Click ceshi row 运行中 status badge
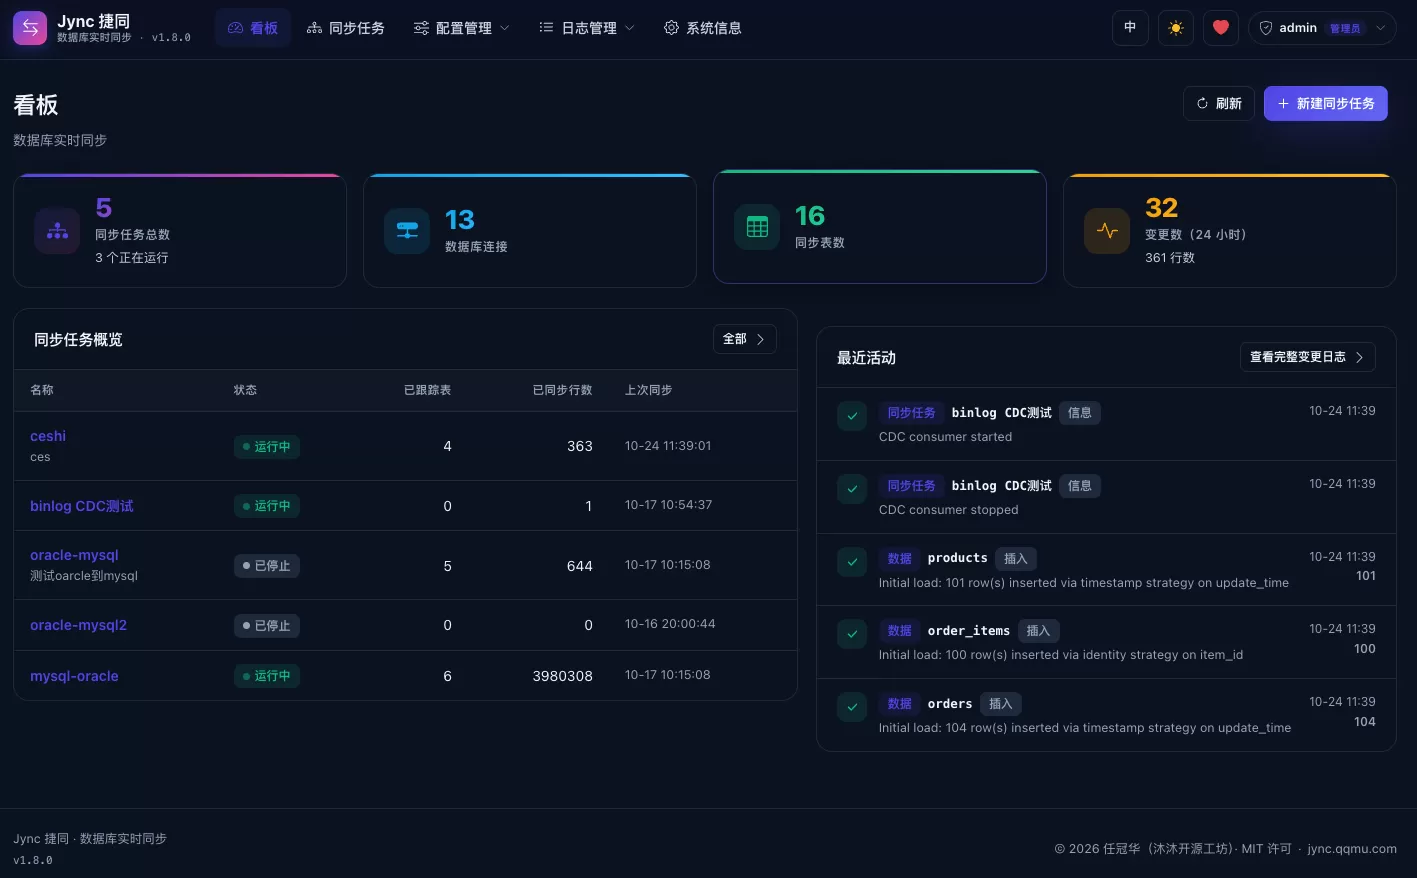Viewport: 1417px width, 878px height. click(x=267, y=447)
